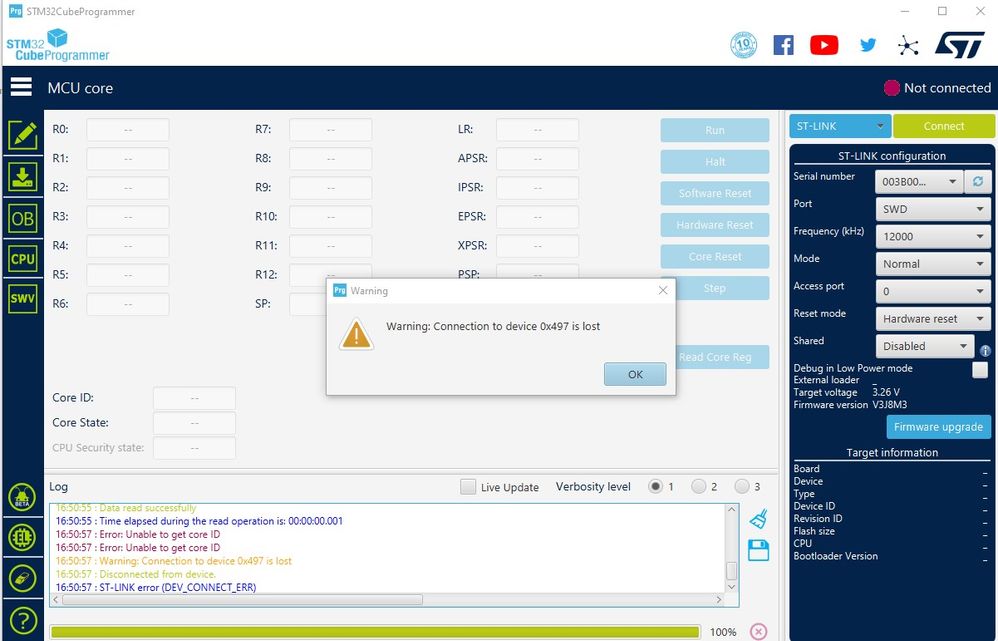The width and height of the screenshot is (998, 641).
Task: Click the log scroll down arrow
Action: (731, 587)
